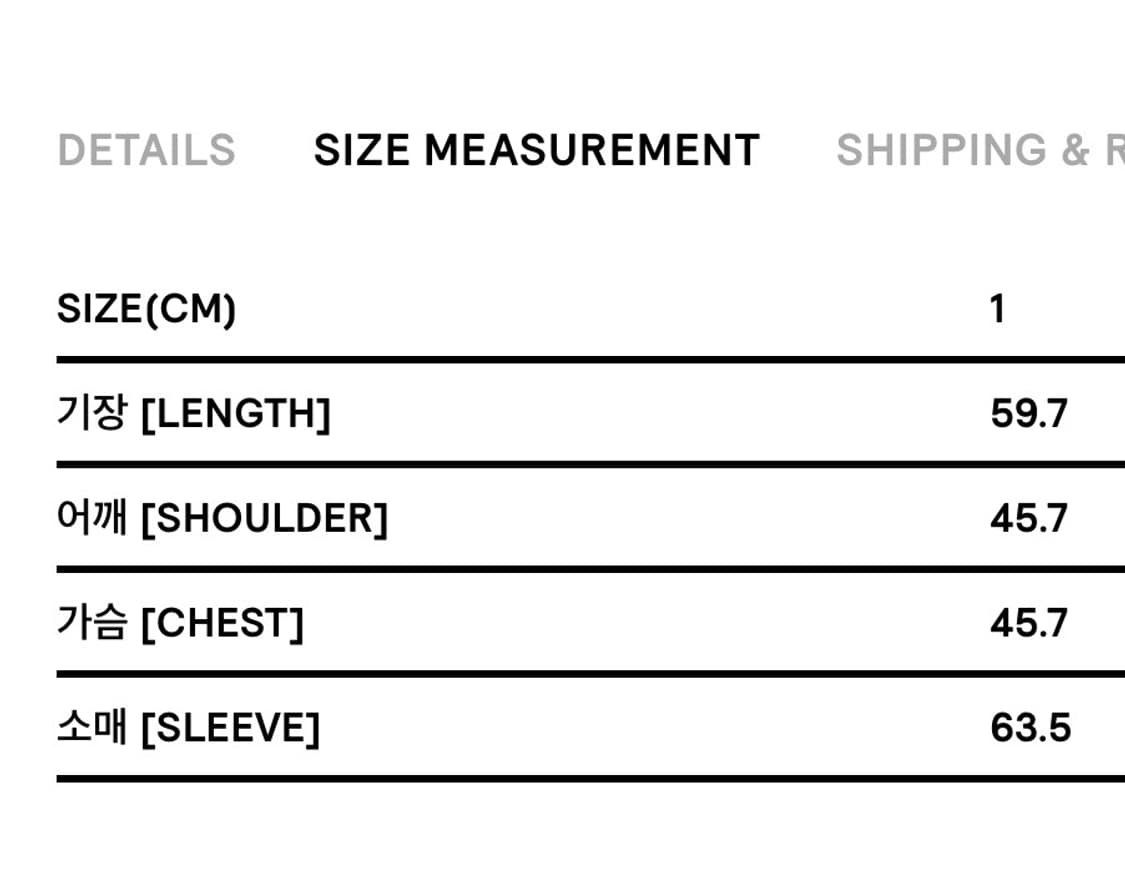Select the 63.5 sleeve value
Image resolution: width=1125 pixels, height=873 pixels.
[x=1030, y=729]
